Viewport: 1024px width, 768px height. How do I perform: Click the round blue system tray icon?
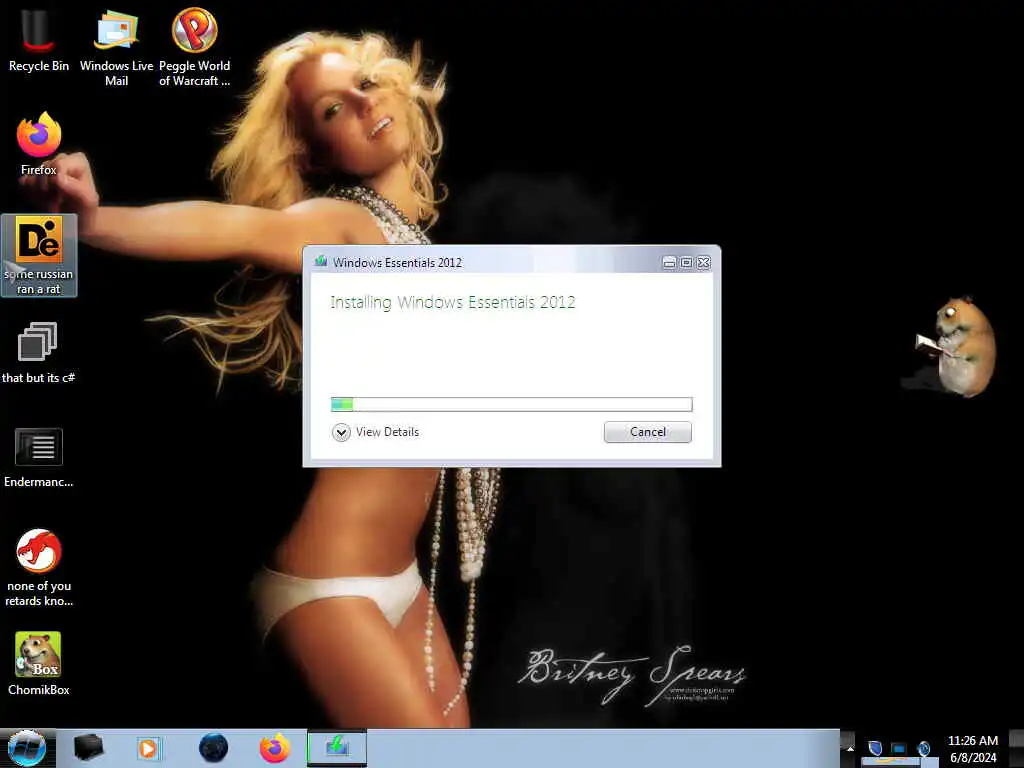923,748
